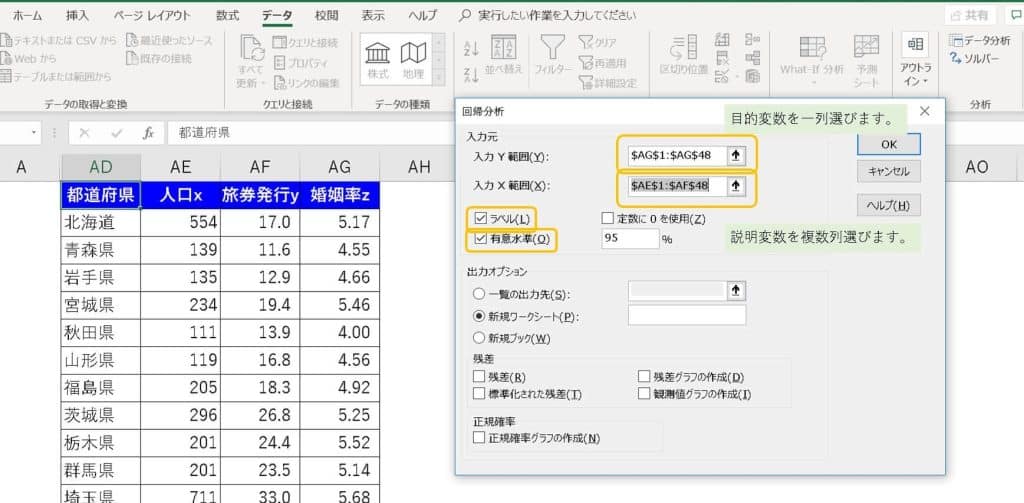Collapse dialog via Y range arrow button
This screenshot has width=1024, height=503.
click(x=737, y=155)
